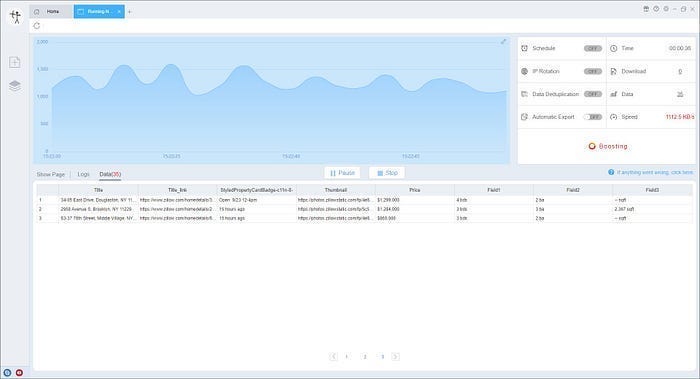Select the East Drive, Douglaston title cell
This screenshot has height=379, width=700.
98,200
